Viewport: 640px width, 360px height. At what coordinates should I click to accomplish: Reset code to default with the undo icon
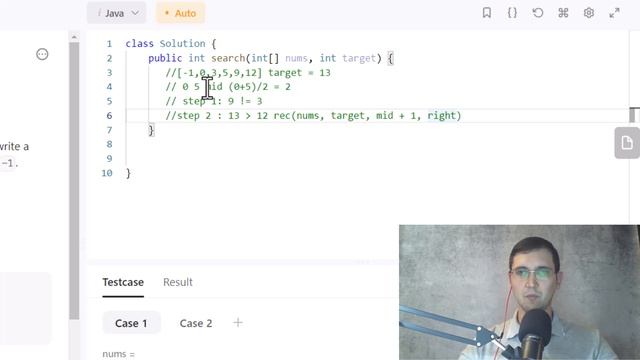538,13
